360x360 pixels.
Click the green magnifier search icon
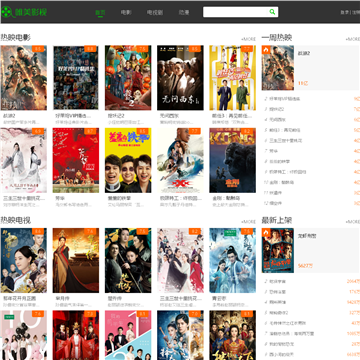click(272, 12)
